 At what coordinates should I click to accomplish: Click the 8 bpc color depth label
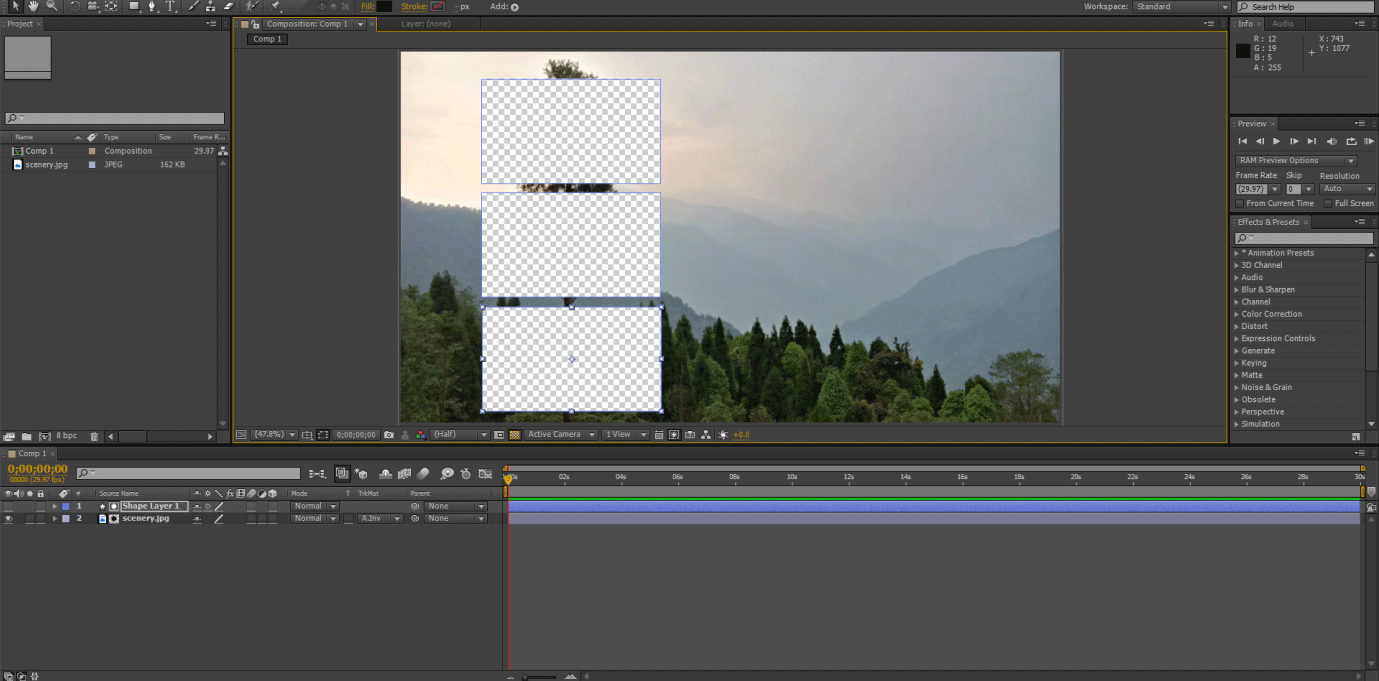(x=66, y=436)
